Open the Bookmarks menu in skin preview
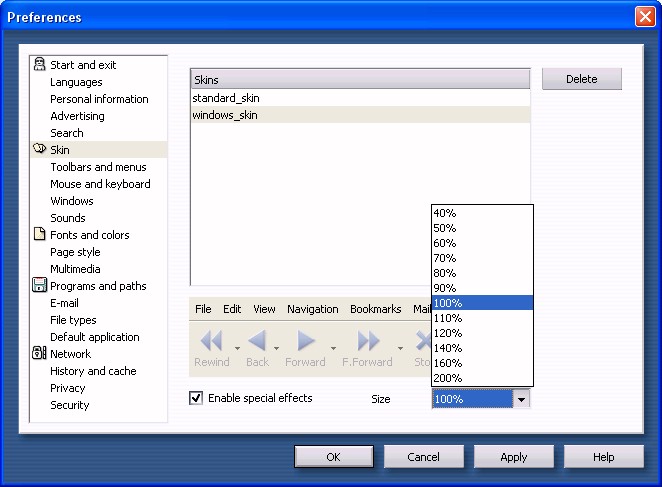Image resolution: width=662 pixels, height=487 pixels. (375, 309)
